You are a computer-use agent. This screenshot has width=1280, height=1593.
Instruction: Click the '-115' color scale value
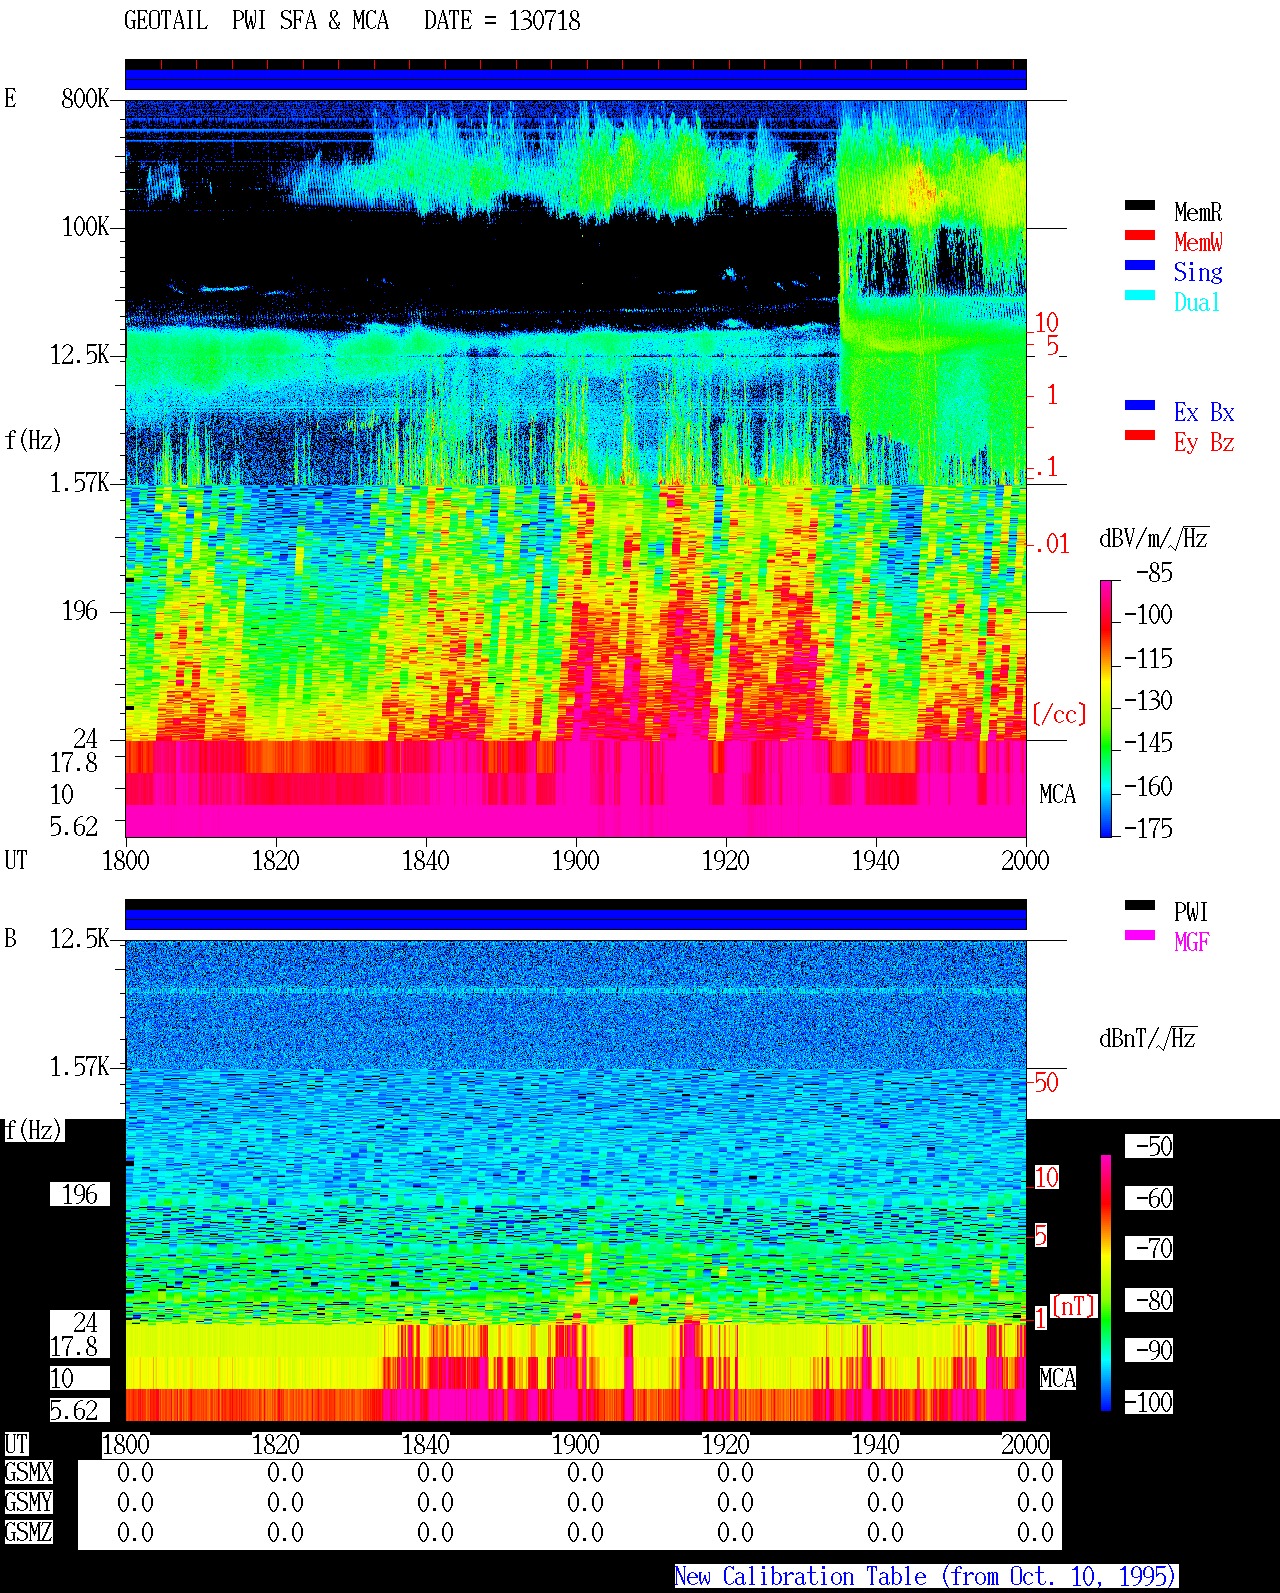(x=1148, y=659)
